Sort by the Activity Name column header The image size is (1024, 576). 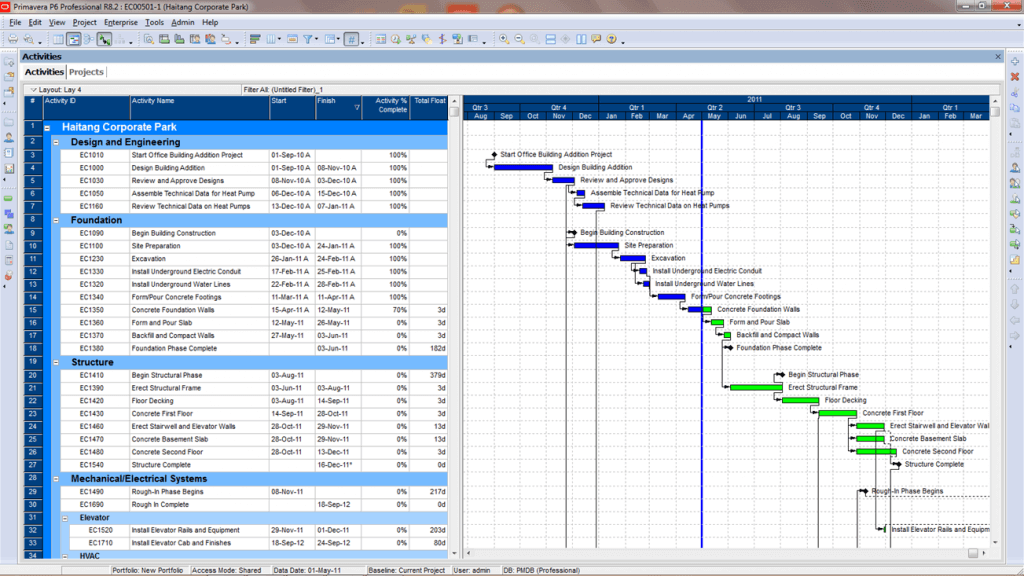[x=199, y=108]
